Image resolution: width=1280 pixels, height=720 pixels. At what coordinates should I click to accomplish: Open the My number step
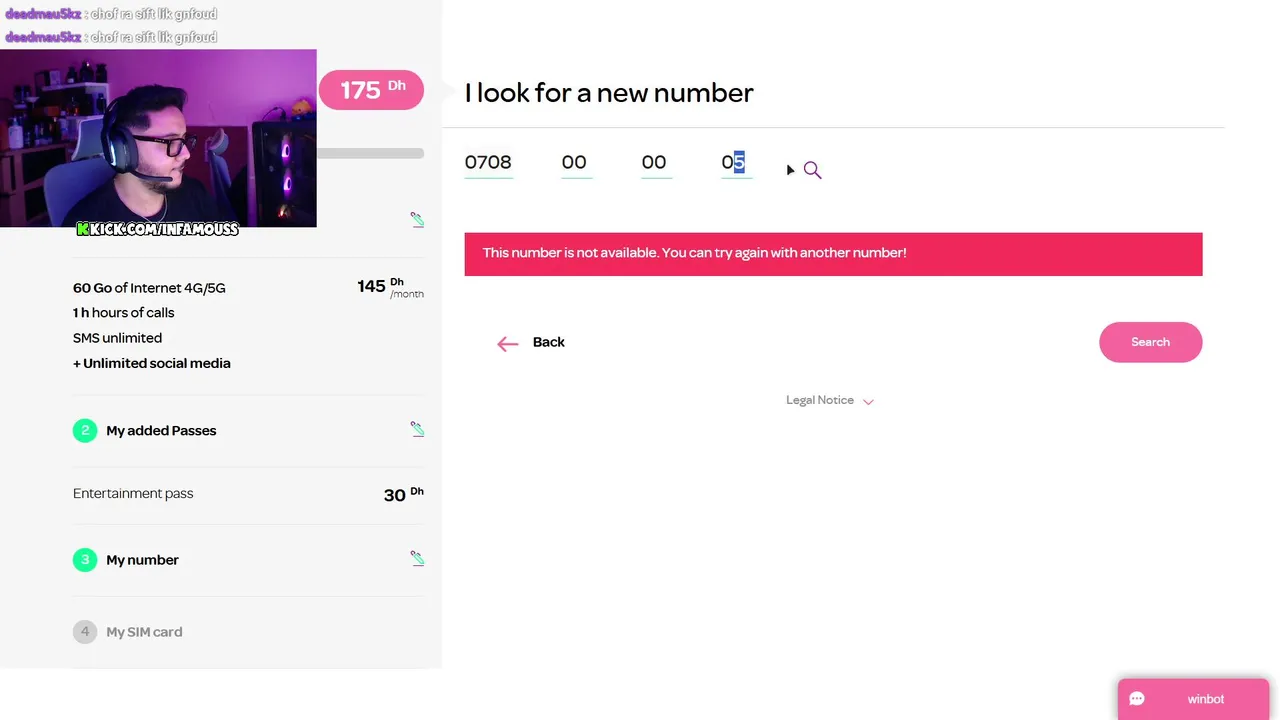142,560
